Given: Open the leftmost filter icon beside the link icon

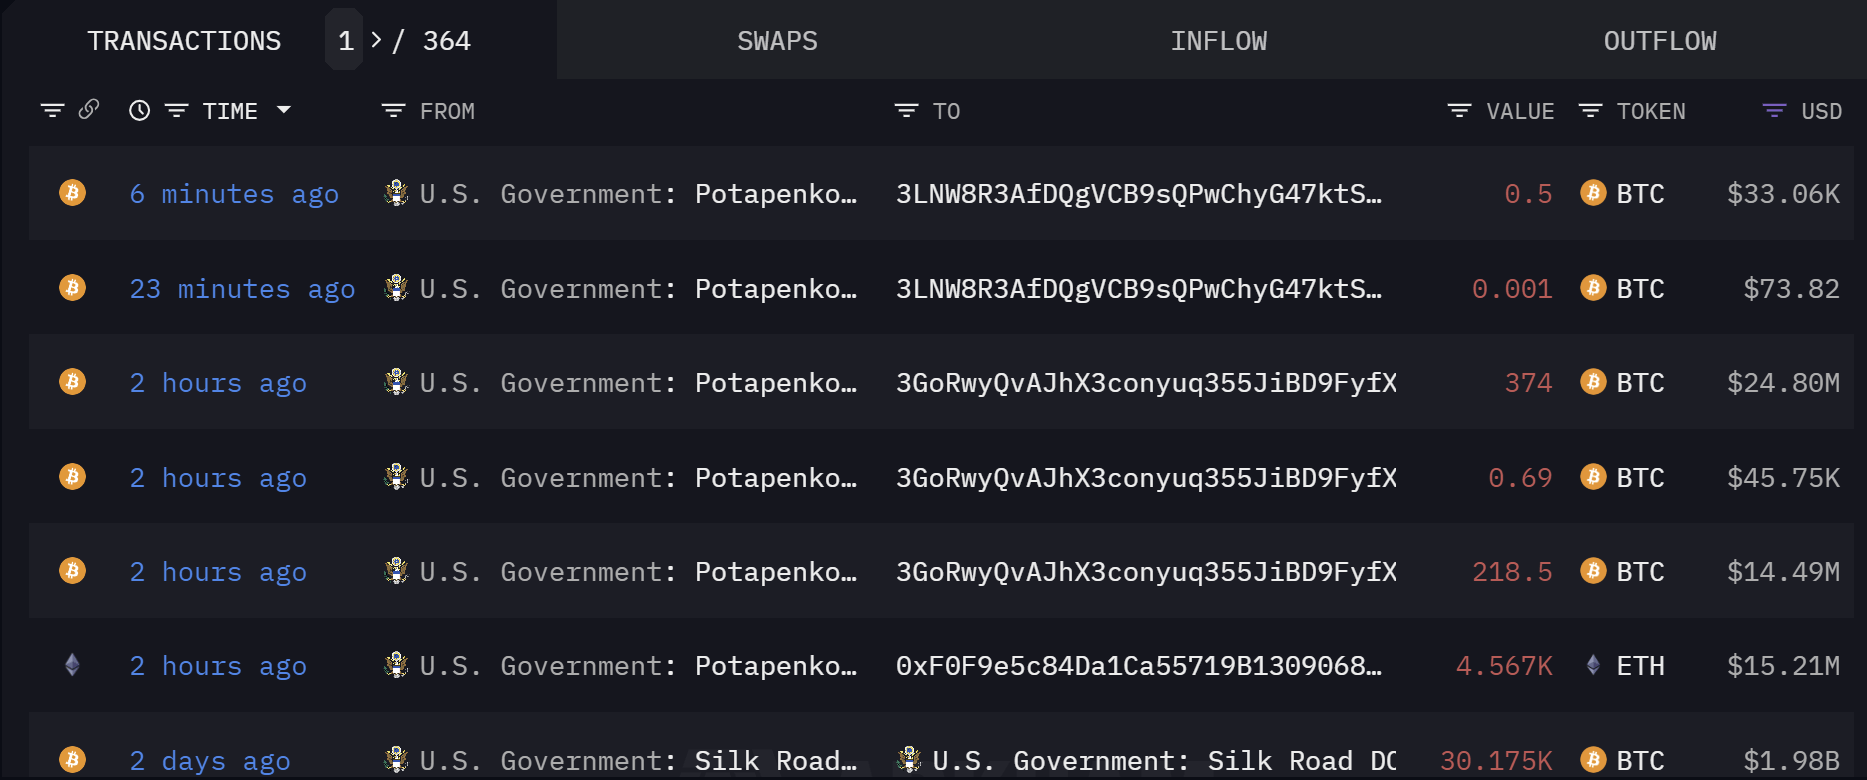Looking at the screenshot, I should [52, 110].
